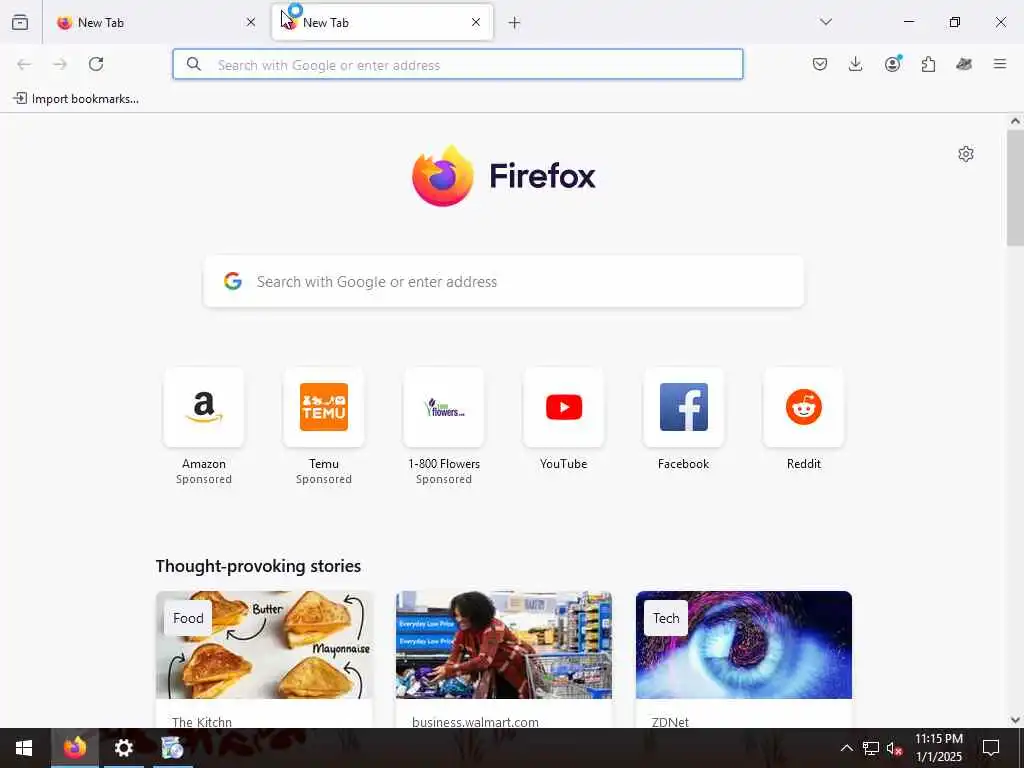Click the Tech category tag
Image resolution: width=1024 pixels, height=768 pixels.
coord(666,618)
